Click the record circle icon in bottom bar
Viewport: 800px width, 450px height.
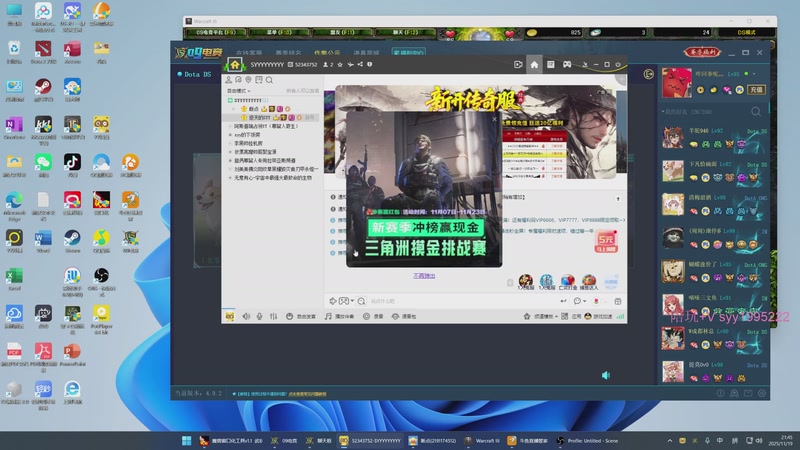(x=366, y=316)
